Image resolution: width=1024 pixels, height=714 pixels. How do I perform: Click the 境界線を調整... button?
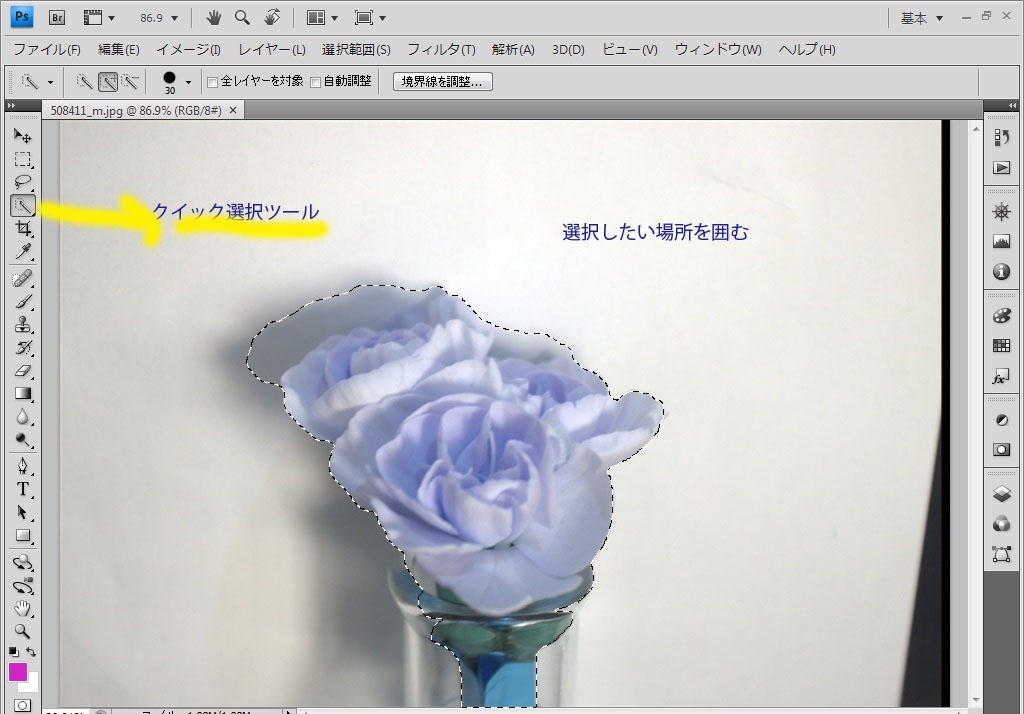[443, 82]
